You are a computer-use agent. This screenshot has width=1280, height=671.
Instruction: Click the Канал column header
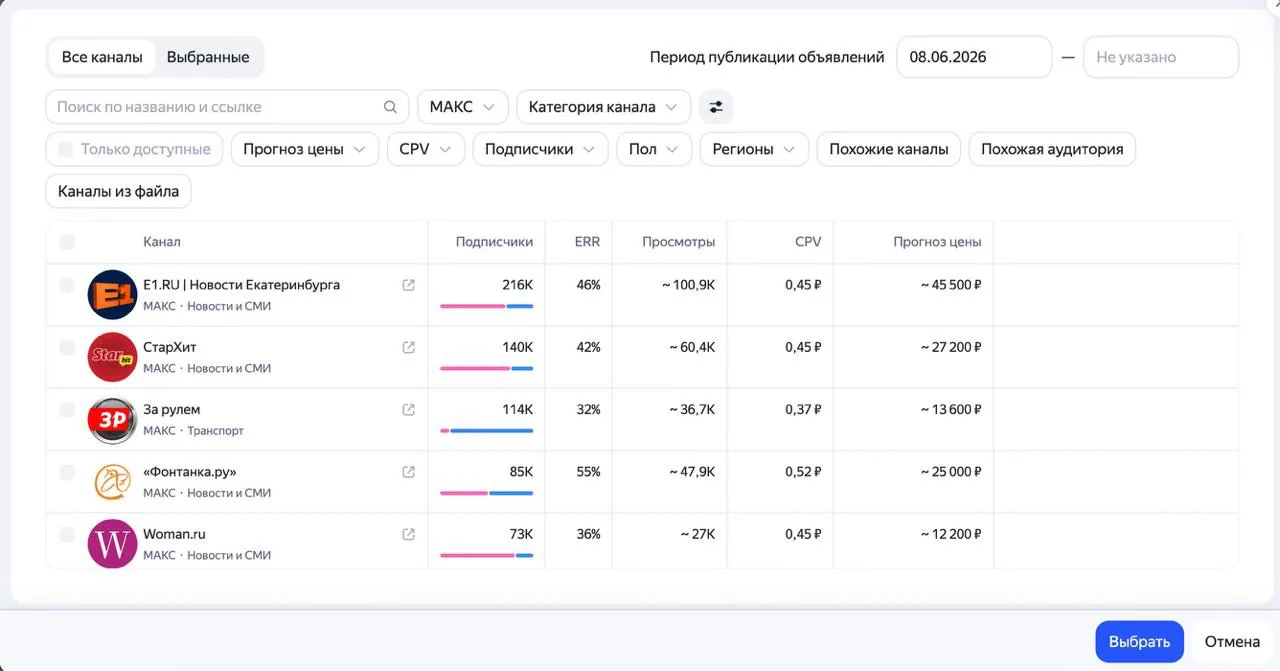(162, 242)
